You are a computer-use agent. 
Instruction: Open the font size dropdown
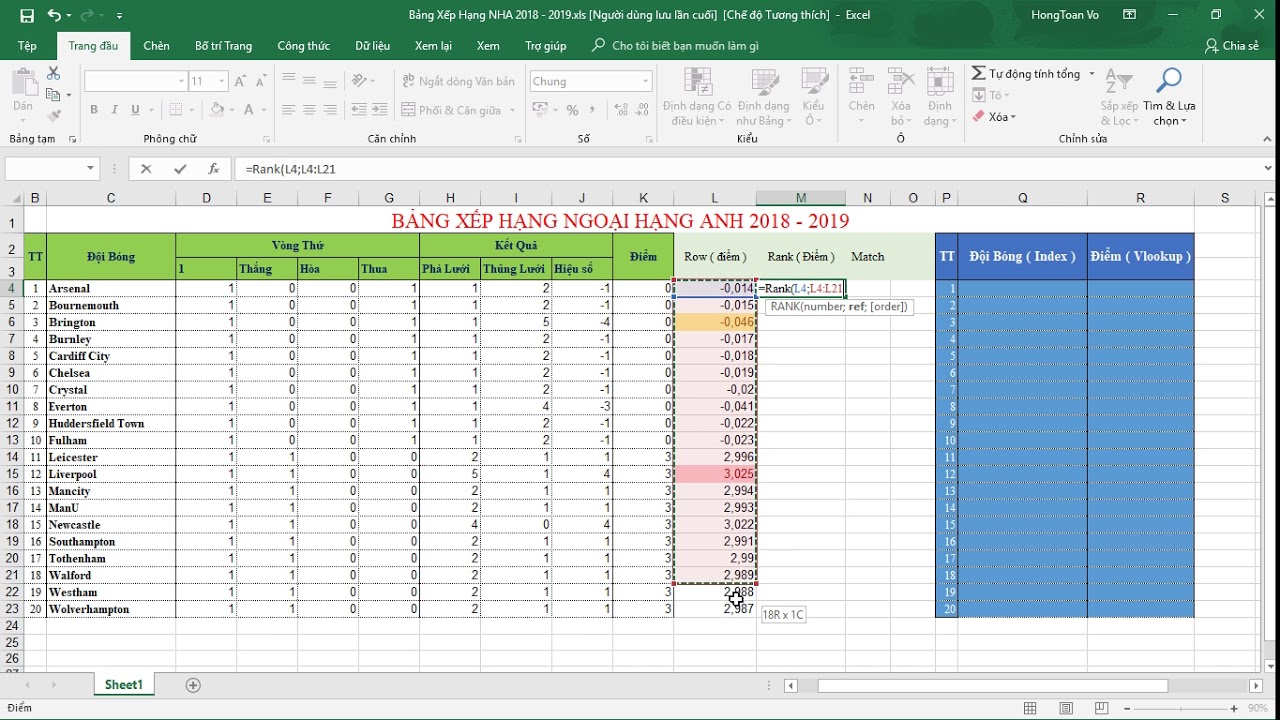pos(222,82)
